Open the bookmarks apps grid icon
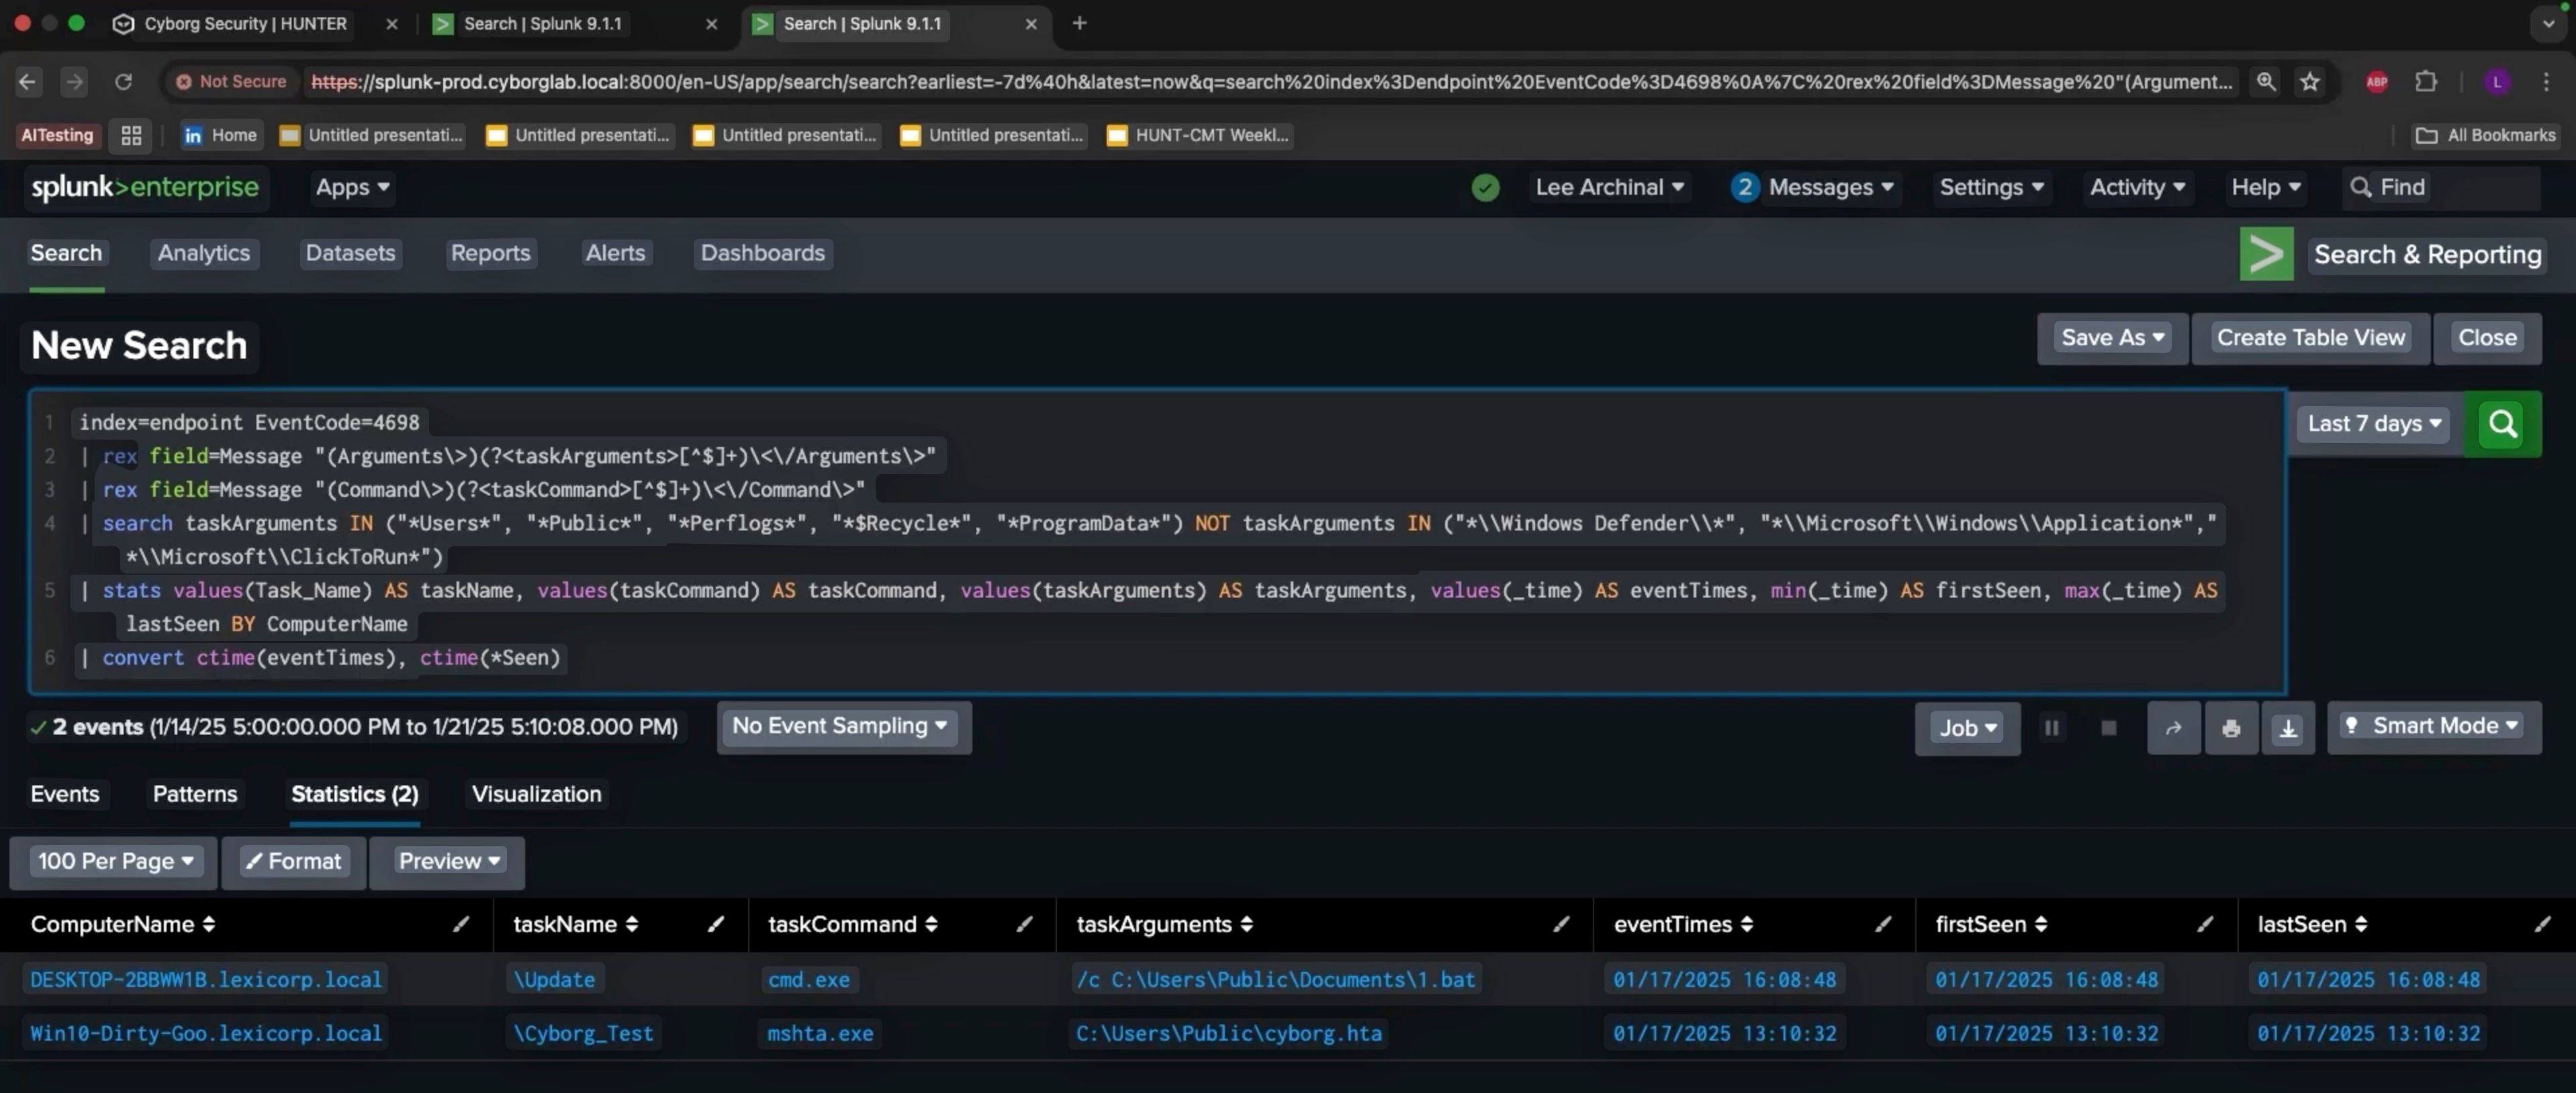The image size is (2576, 1093). [x=131, y=135]
